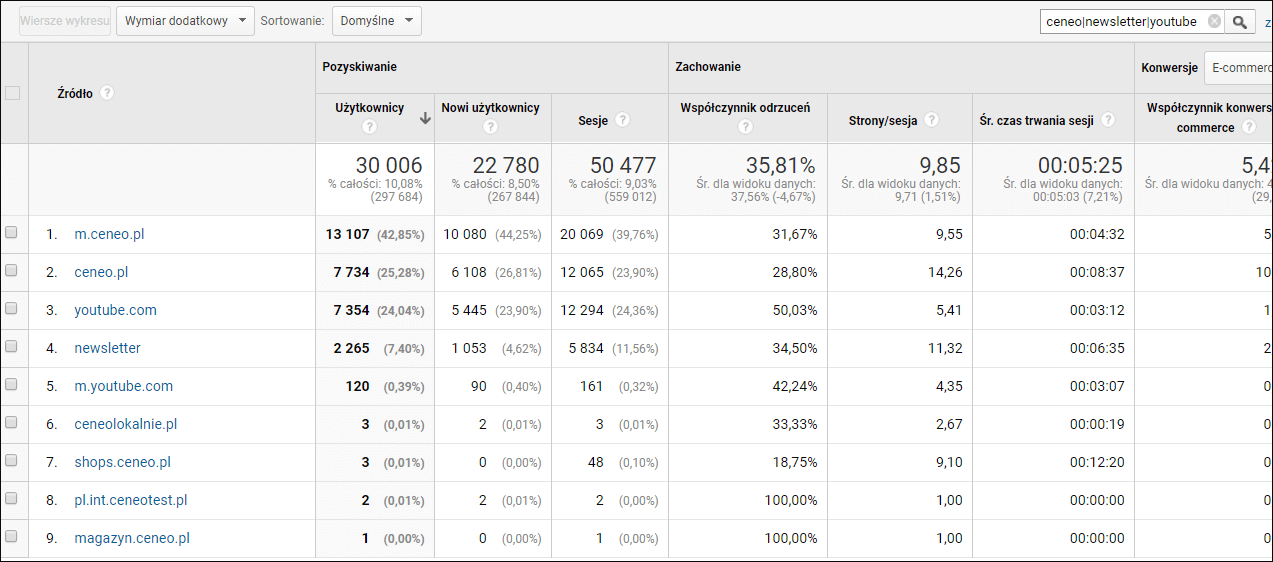Image resolution: width=1273 pixels, height=562 pixels.
Task: Open the Sortowanie Domyślne dropdown
Action: point(377,21)
